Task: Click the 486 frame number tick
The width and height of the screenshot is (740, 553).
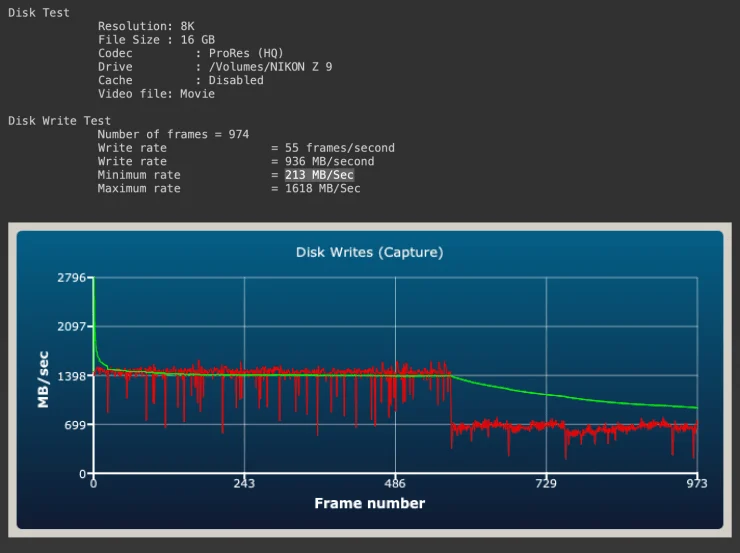Action: [x=395, y=484]
